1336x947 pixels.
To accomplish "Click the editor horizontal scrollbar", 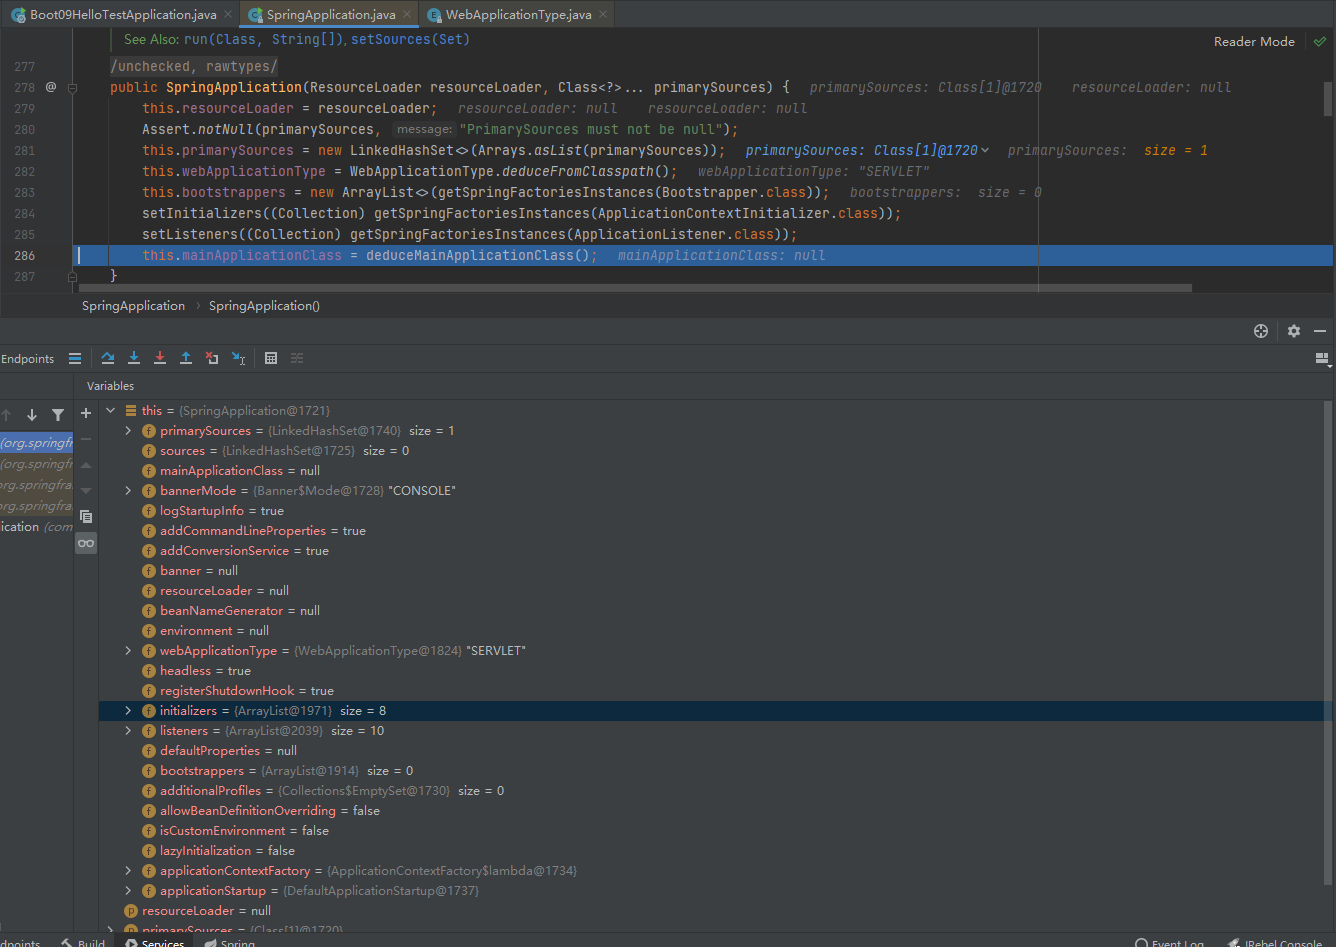I will (635, 288).
